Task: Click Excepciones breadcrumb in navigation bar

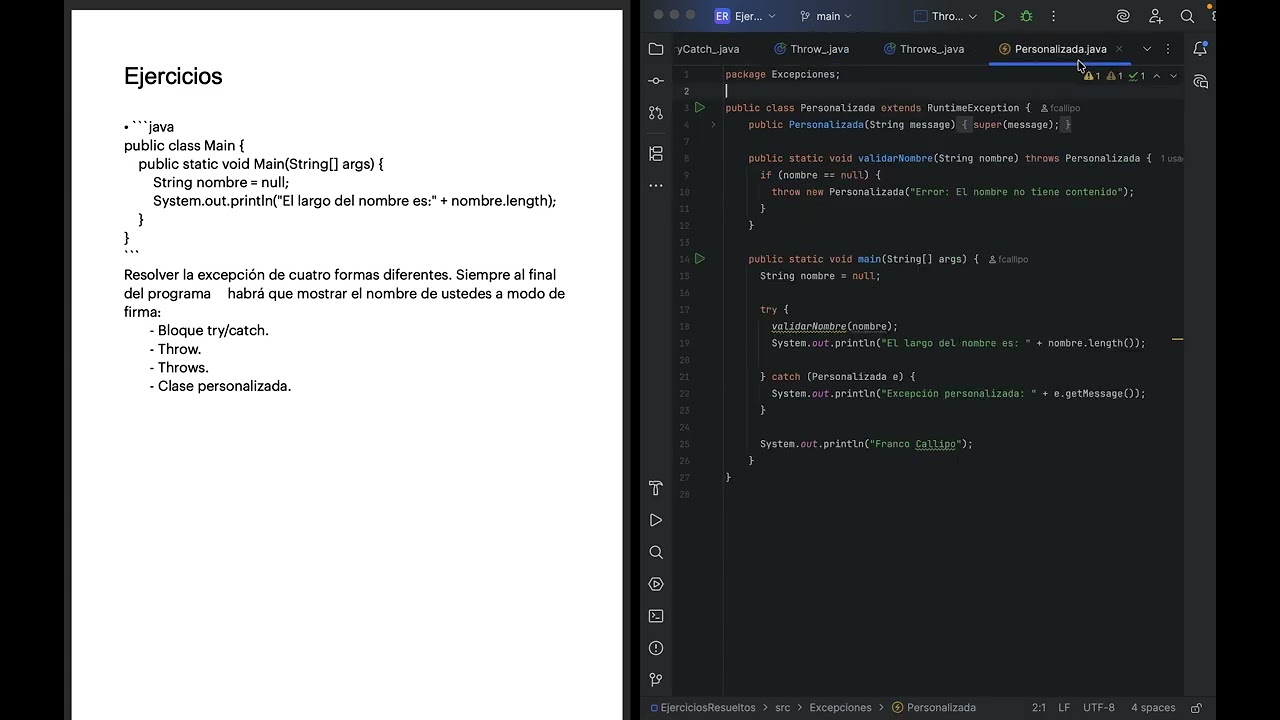Action: [x=840, y=707]
